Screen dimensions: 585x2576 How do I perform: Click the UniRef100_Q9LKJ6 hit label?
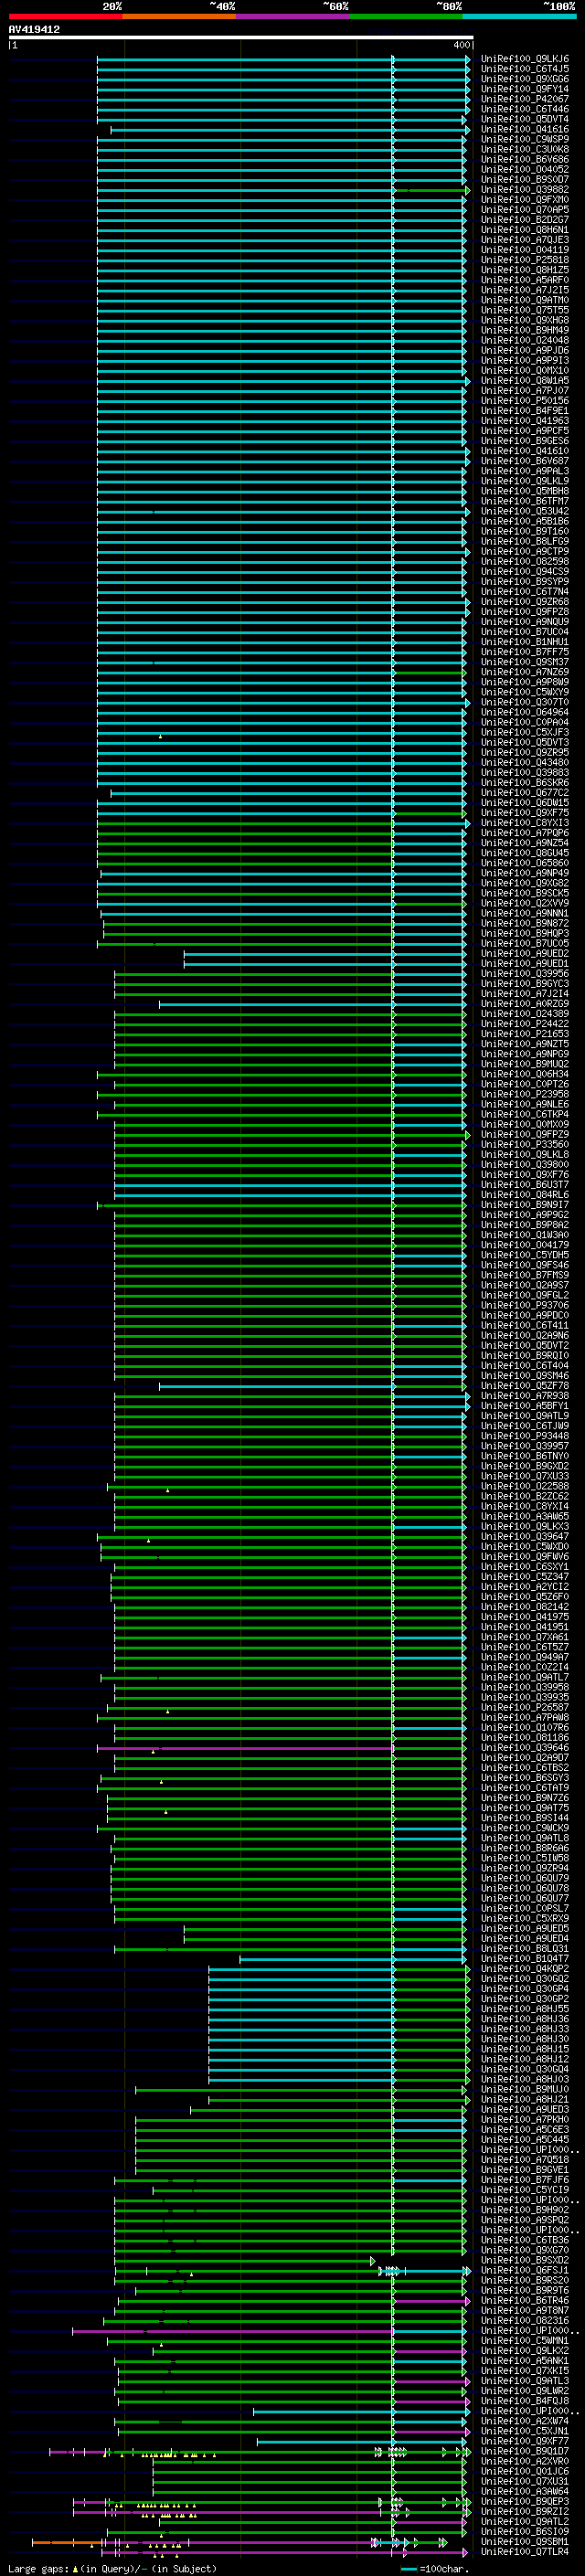point(525,59)
